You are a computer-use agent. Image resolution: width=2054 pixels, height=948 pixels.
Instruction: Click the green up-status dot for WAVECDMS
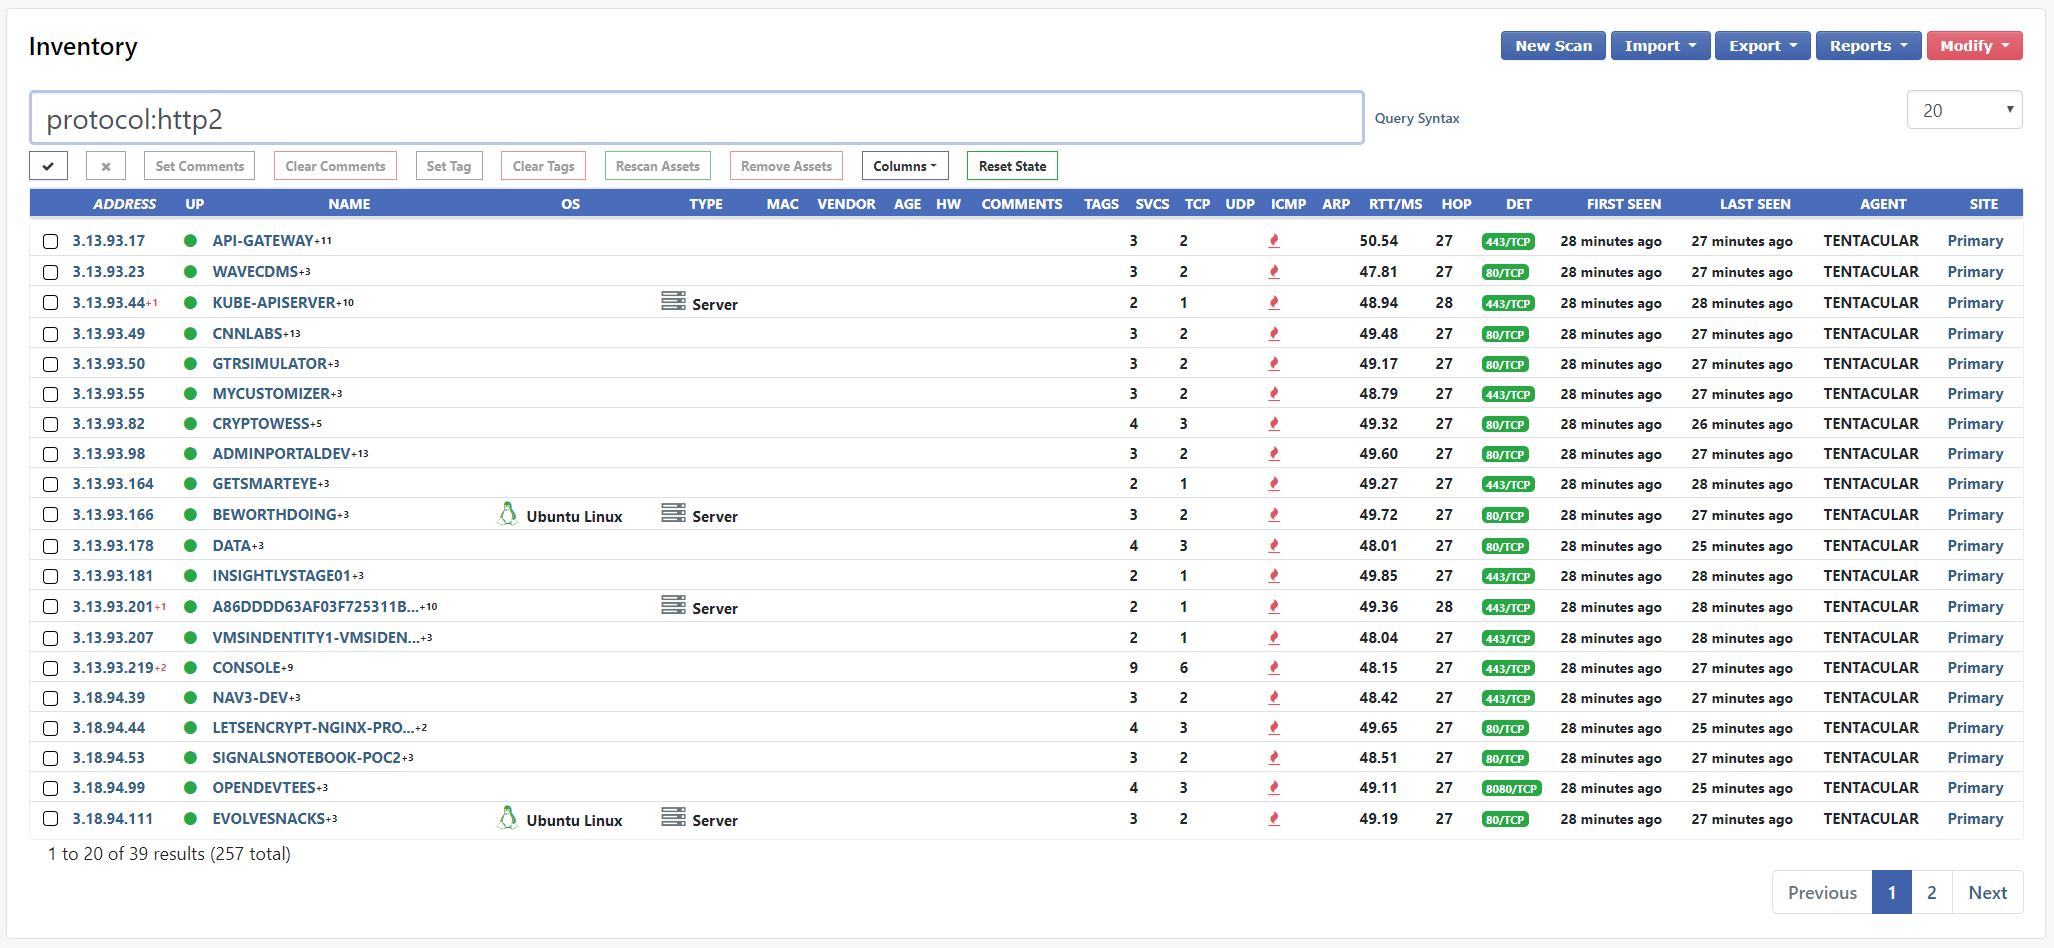190,271
